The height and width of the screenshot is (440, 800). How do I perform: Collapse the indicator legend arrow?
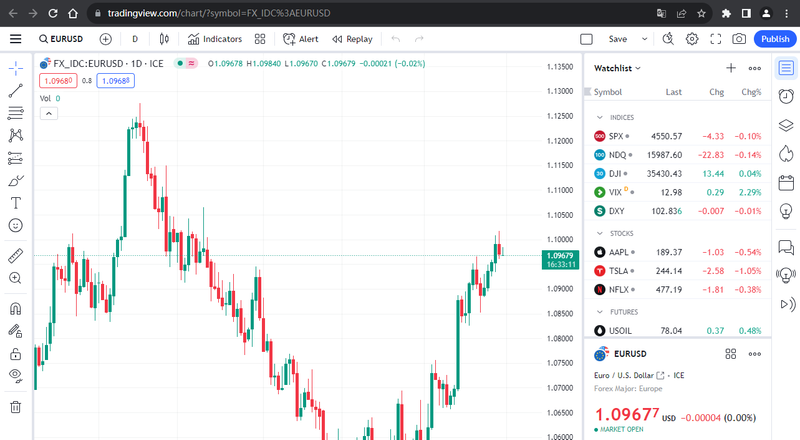49,113
